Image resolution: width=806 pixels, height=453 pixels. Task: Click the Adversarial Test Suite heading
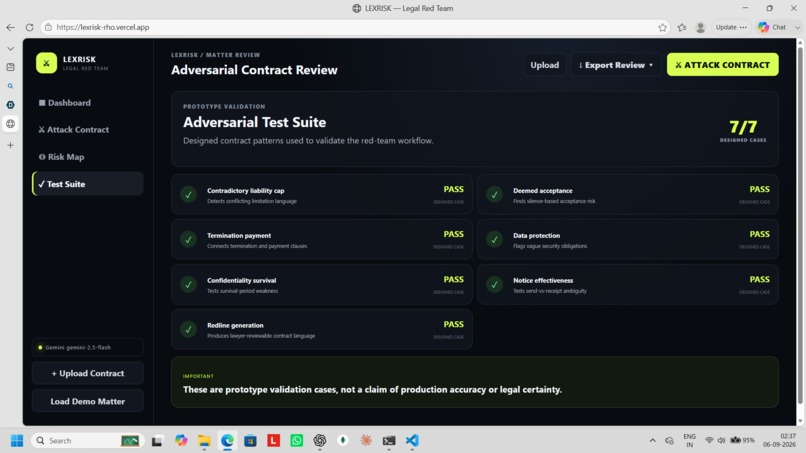pos(254,122)
